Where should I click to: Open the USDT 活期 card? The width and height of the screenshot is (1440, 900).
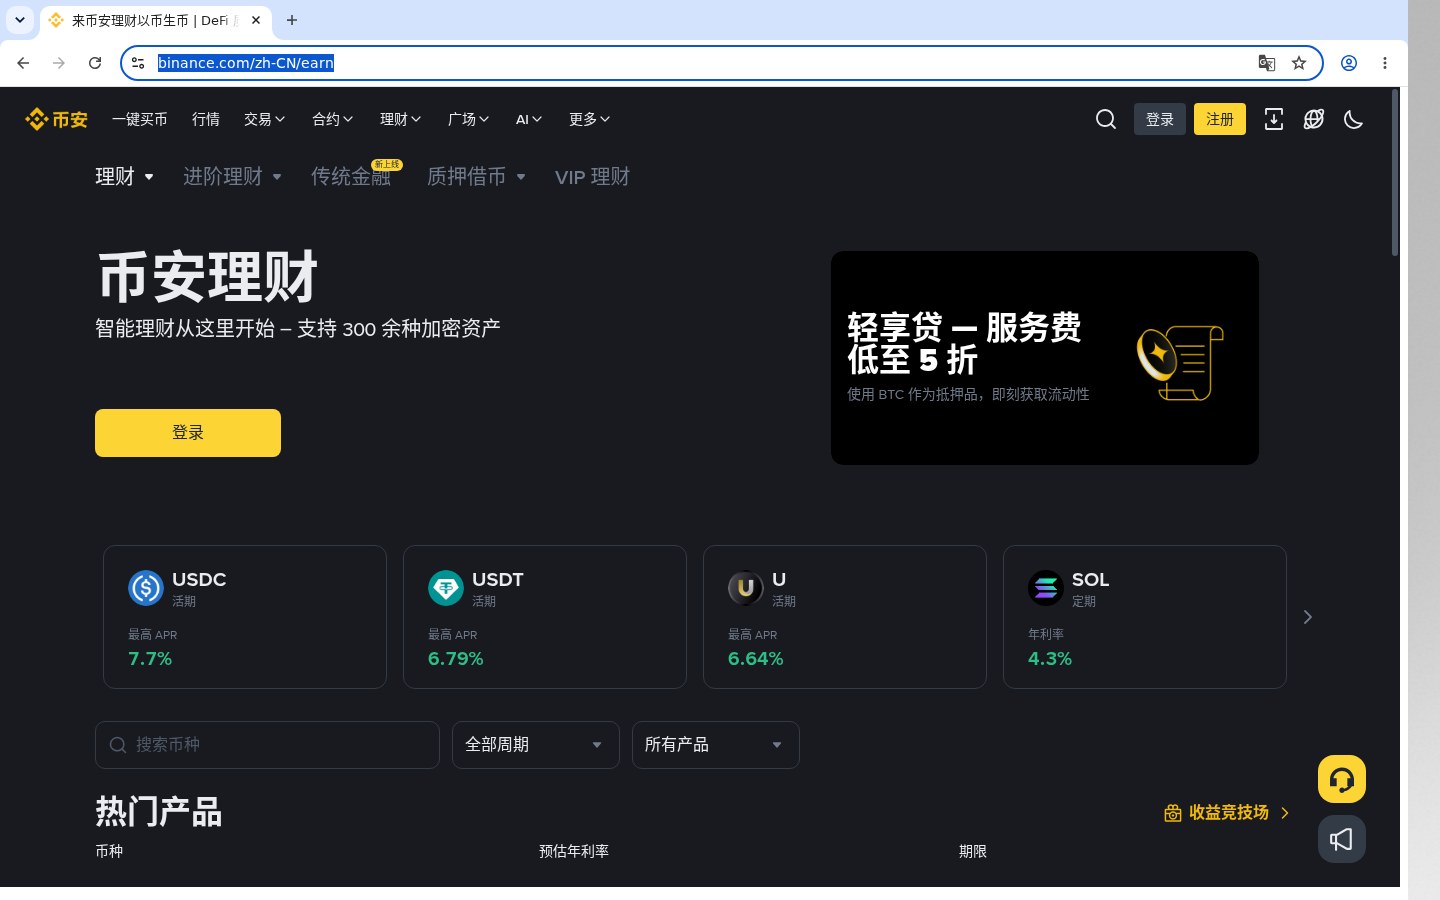pyautogui.click(x=545, y=617)
